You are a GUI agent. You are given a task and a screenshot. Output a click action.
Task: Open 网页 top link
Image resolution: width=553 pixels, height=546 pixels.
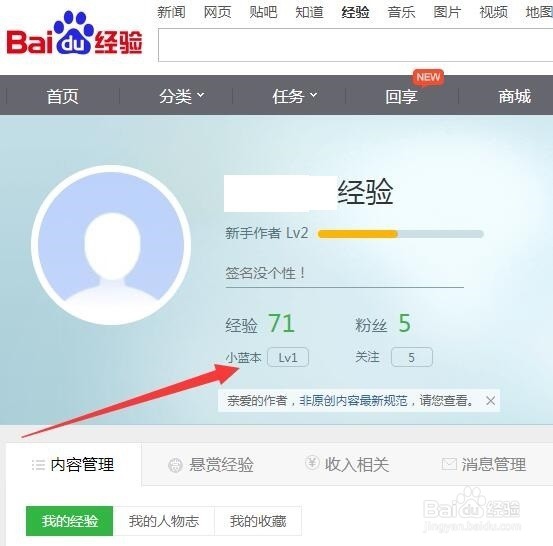[217, 12]
